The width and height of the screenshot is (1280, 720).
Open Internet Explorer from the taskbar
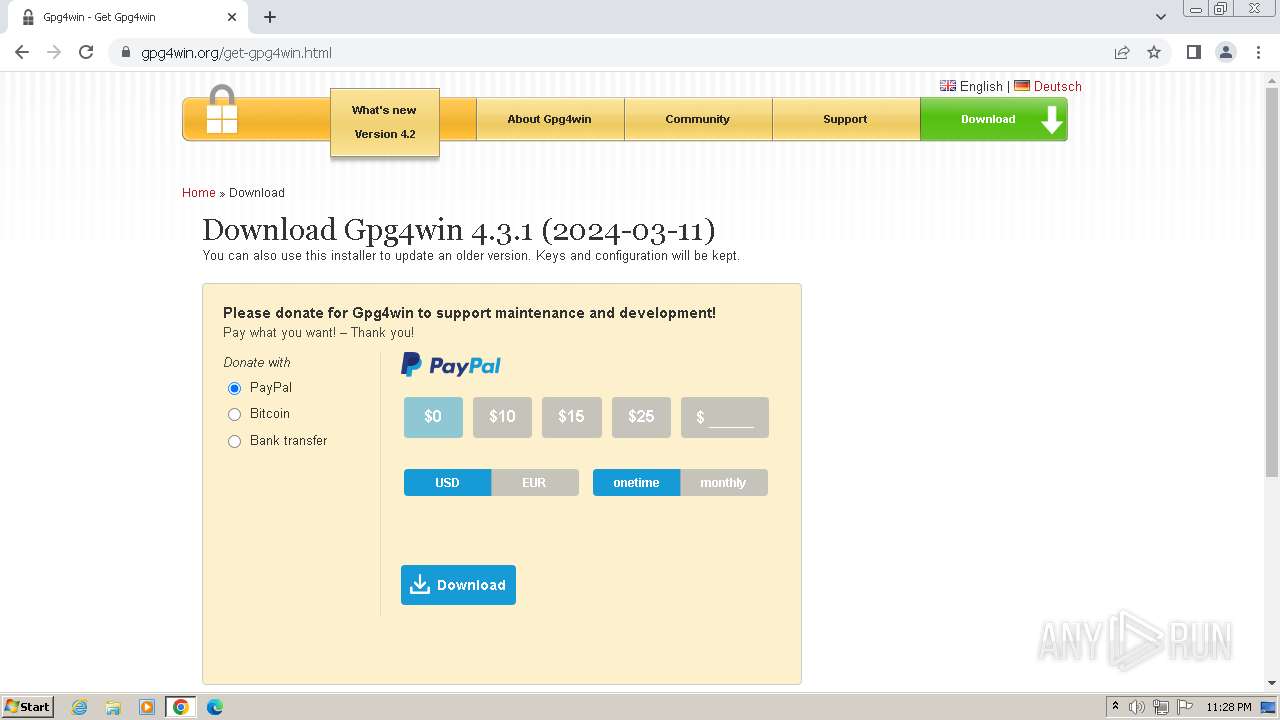[79, 707]
